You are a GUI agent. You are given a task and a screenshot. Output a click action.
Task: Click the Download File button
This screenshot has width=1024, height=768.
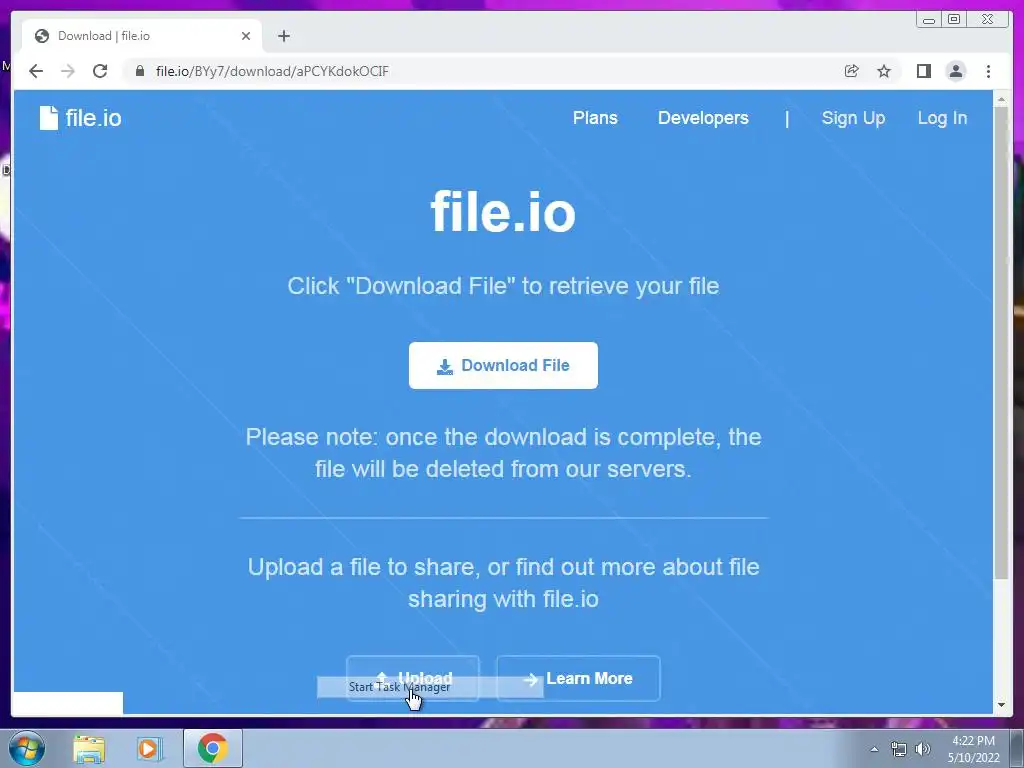point(503,366)
